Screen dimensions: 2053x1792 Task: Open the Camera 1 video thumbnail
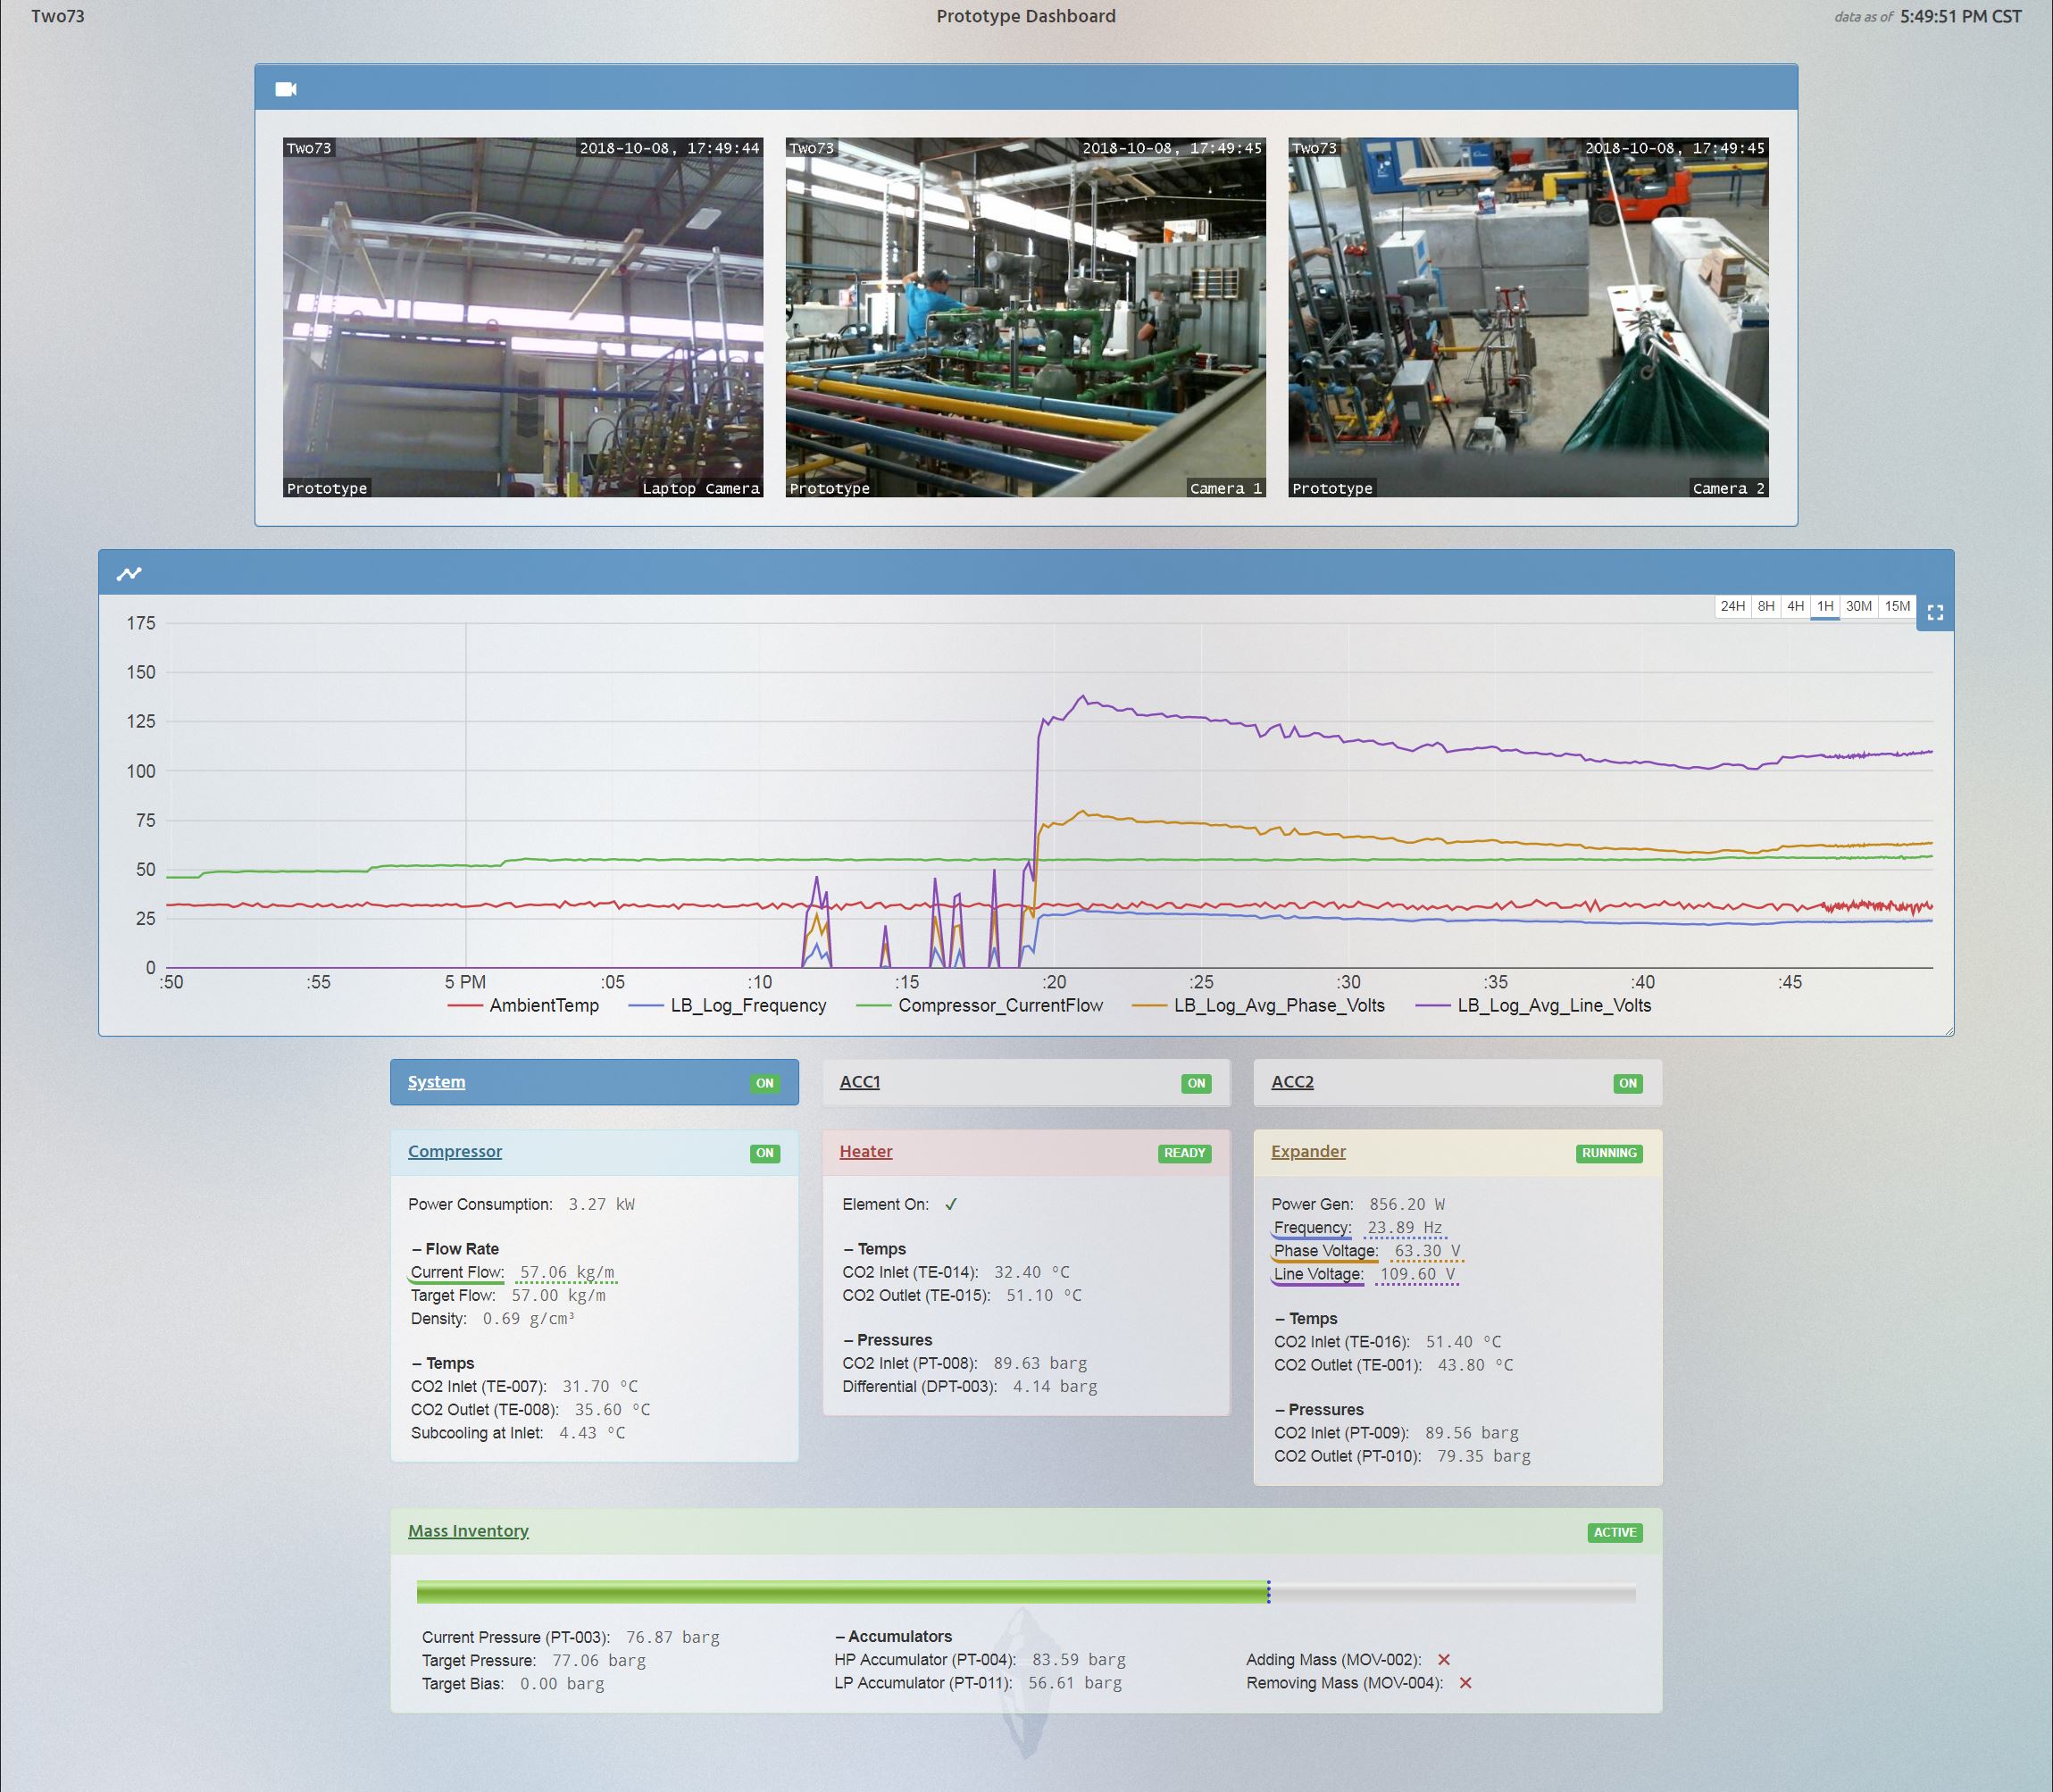[x=1025, y=317]
